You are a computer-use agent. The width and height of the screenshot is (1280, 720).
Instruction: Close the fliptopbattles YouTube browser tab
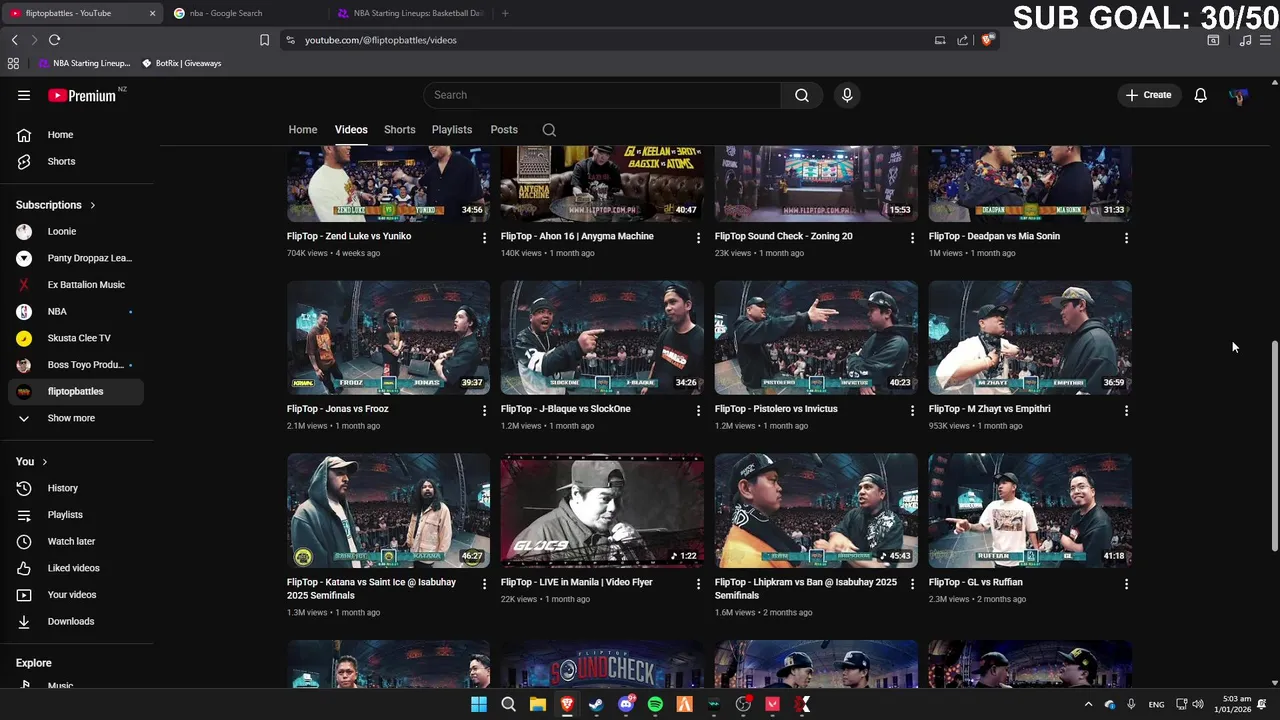(x=152, y=13)
